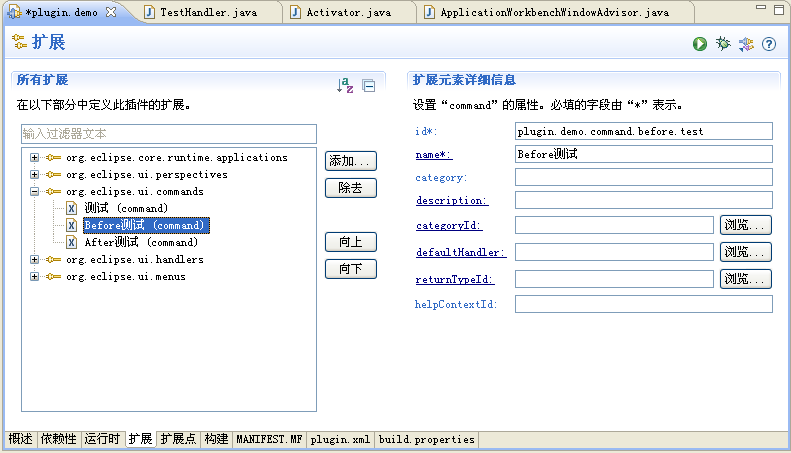Viewport: 791px width, 453px height.
Task: Click the name* hyperlink label
Action: (434, 155)
